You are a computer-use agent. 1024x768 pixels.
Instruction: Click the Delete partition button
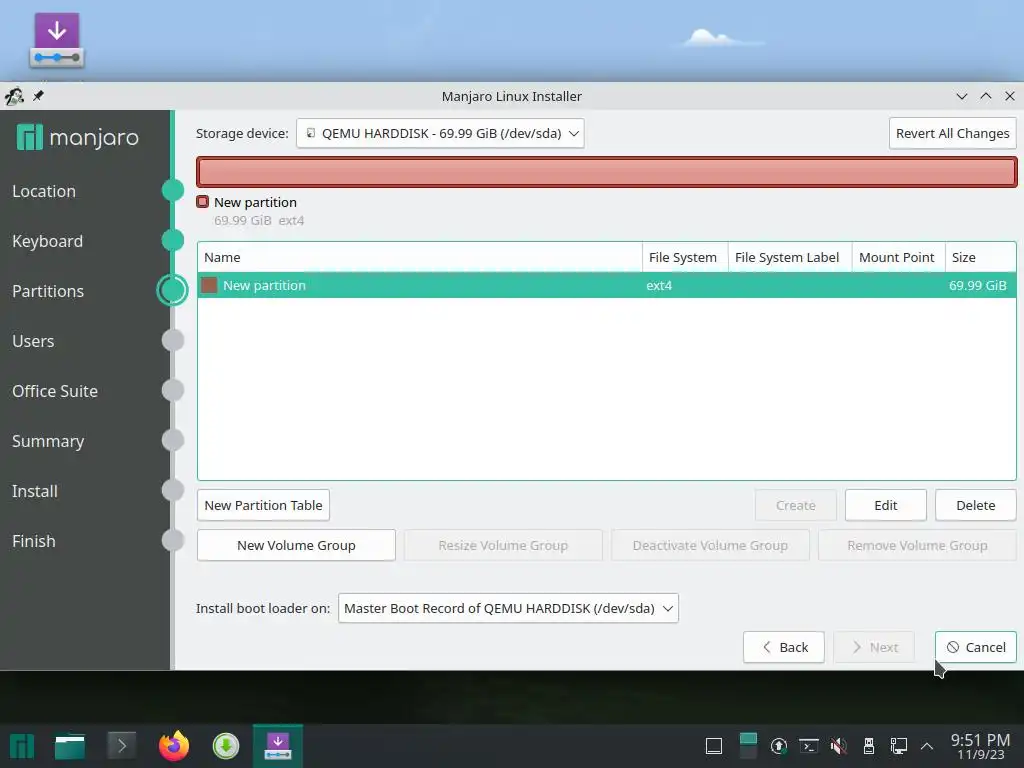[x=976, y=505]
